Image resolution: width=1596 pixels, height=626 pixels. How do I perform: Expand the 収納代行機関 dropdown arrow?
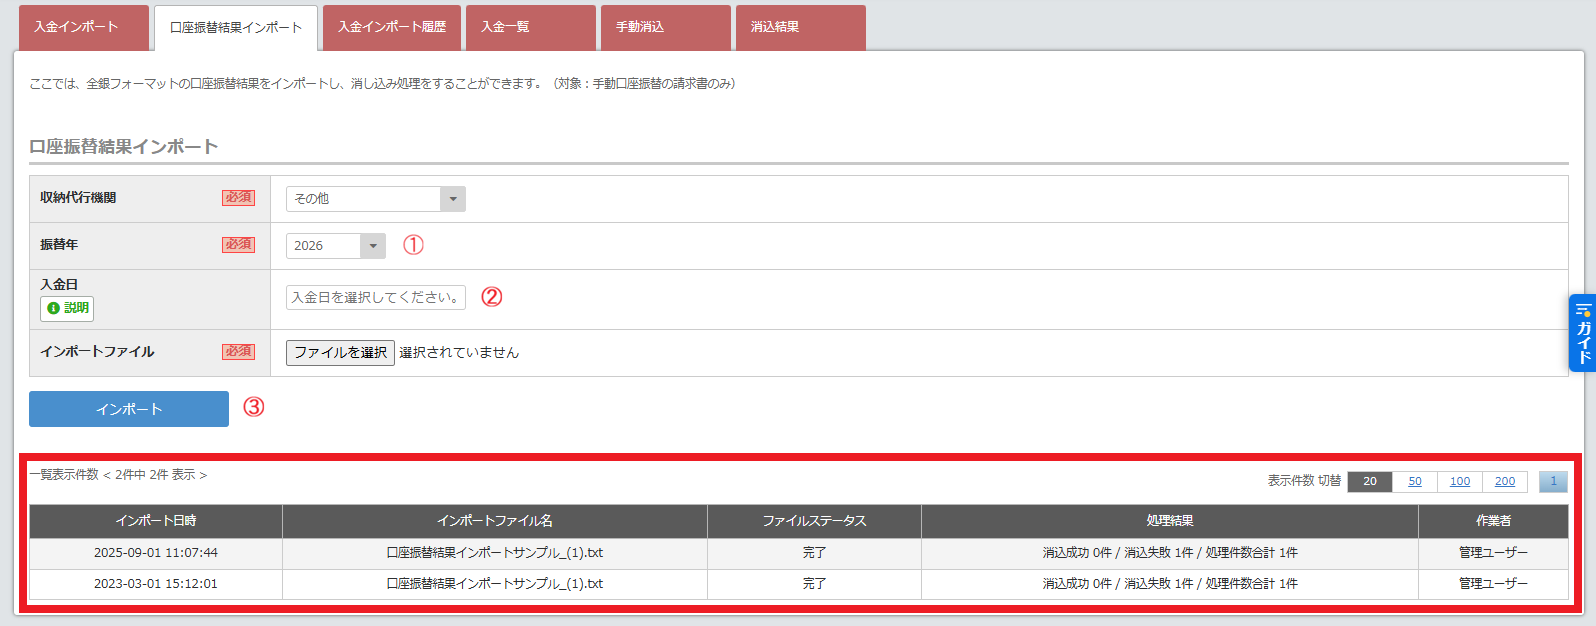(453, 199)
